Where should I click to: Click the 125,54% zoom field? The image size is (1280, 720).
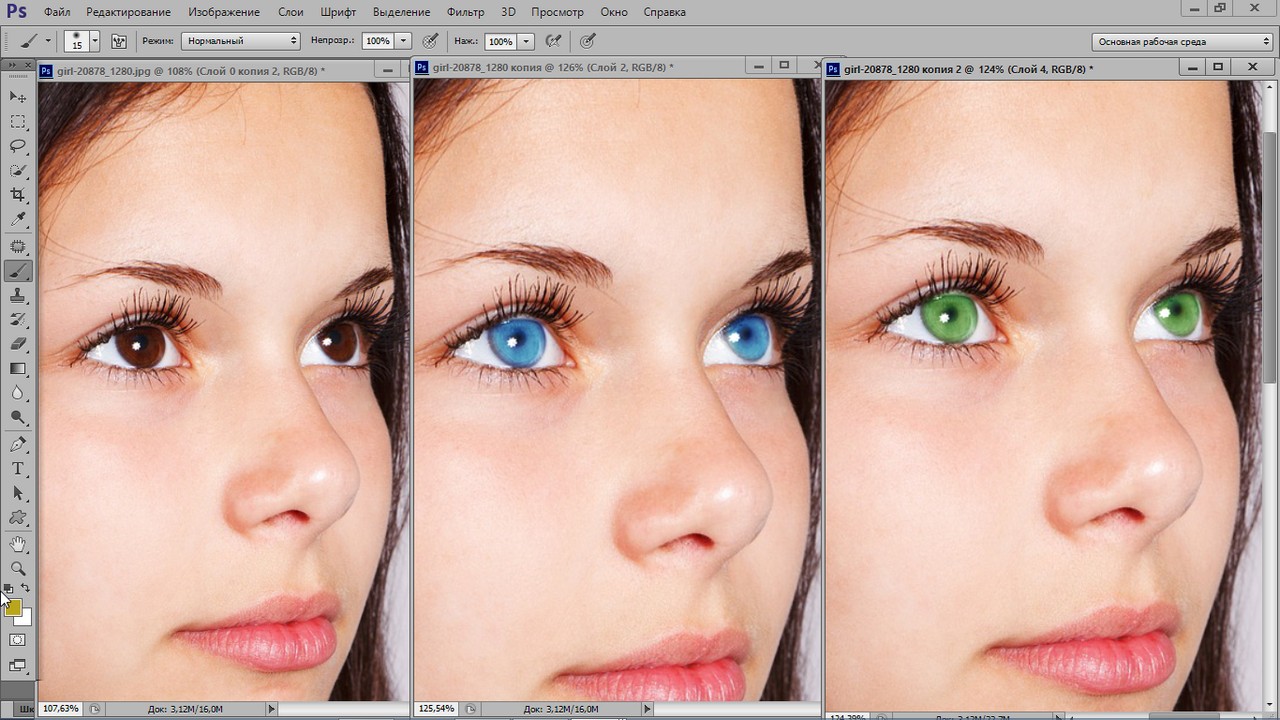coord(436,708)
